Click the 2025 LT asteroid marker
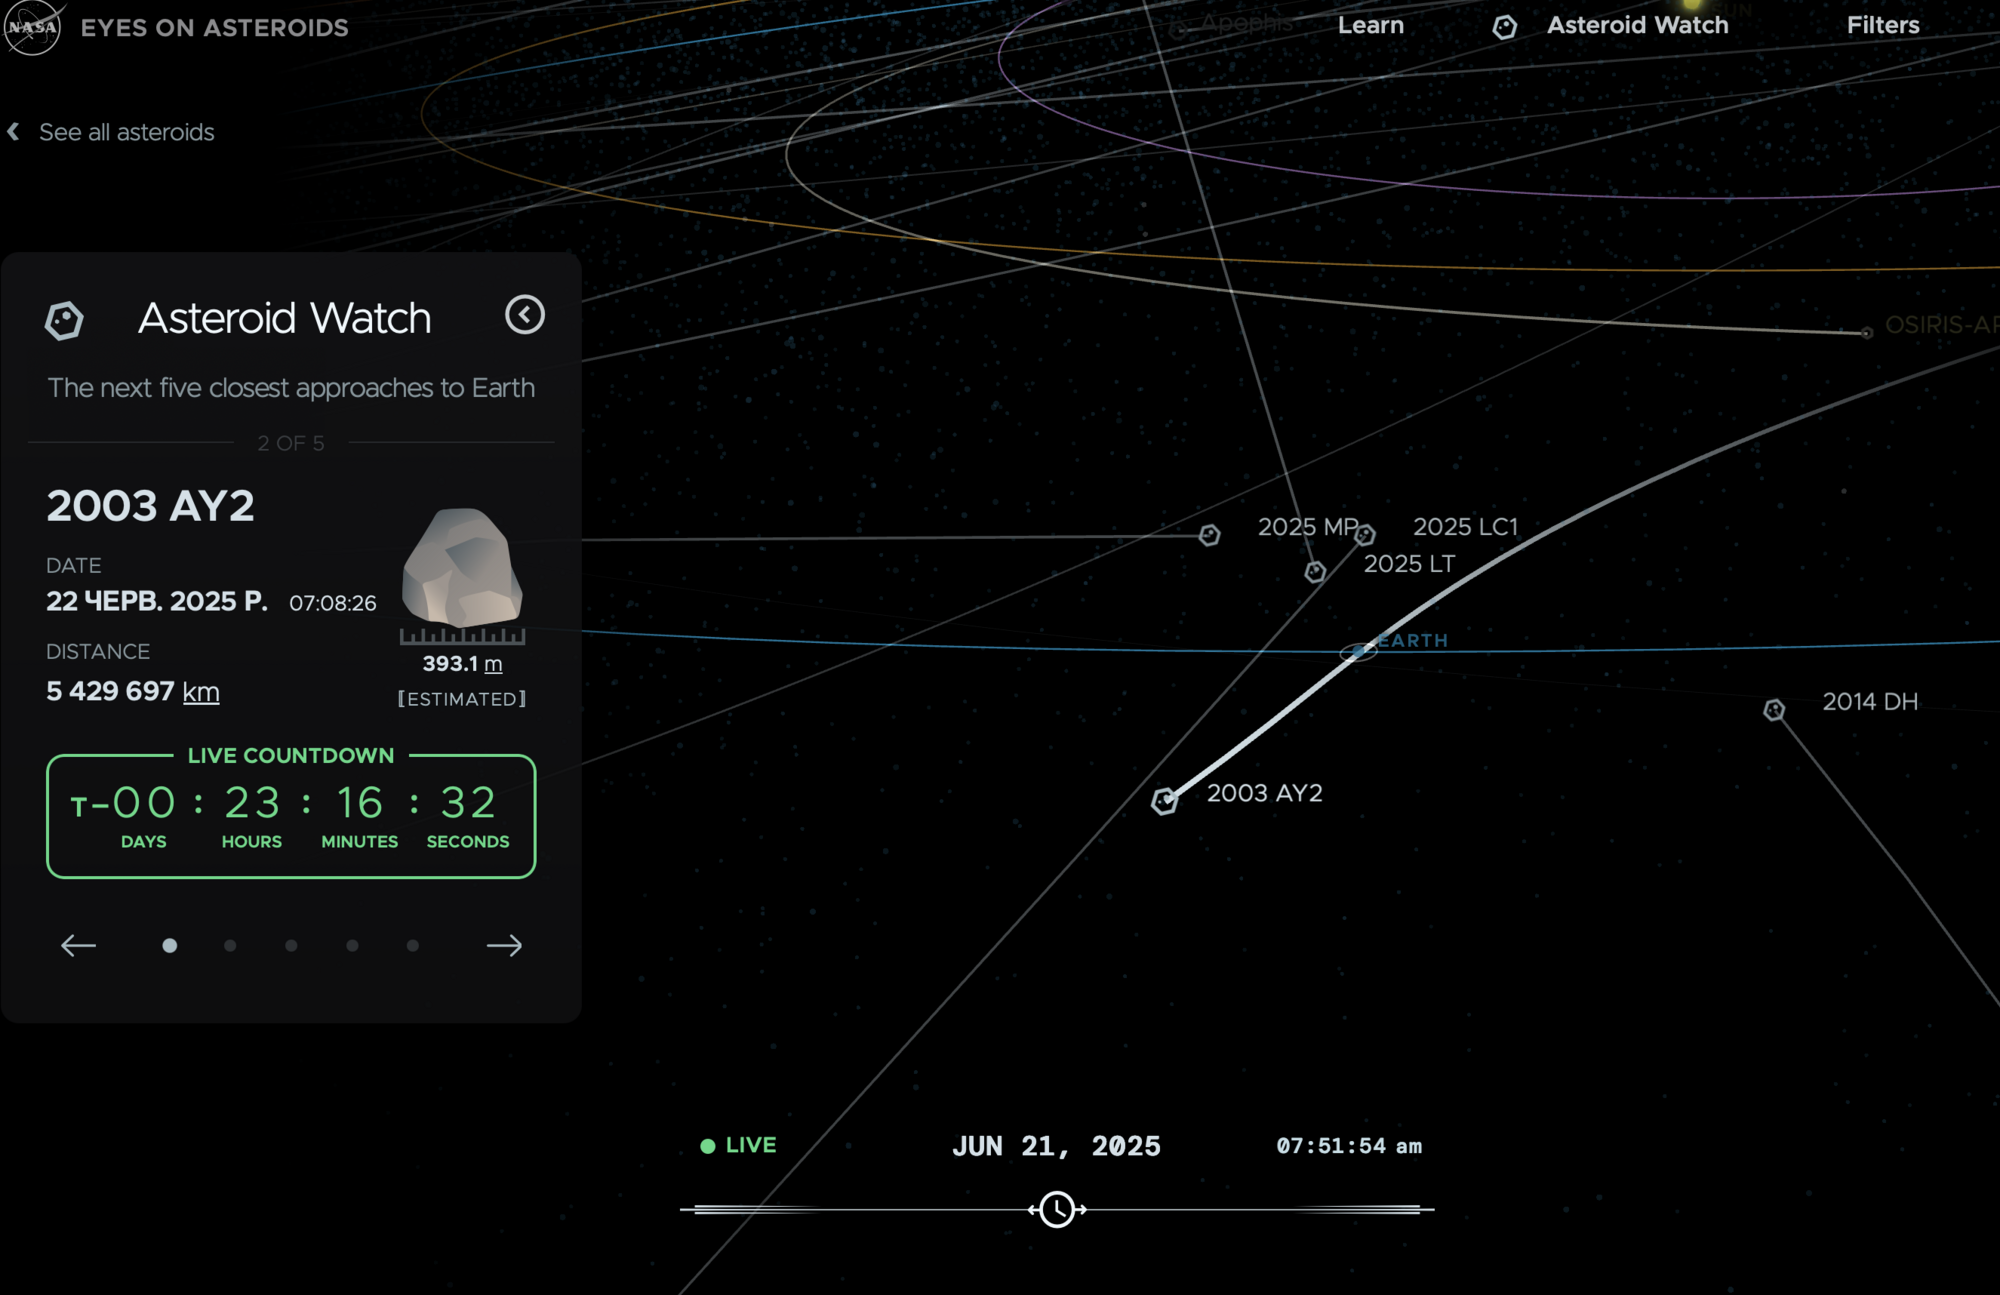The image size is (2000, 1295). [x=1315, y=571]
